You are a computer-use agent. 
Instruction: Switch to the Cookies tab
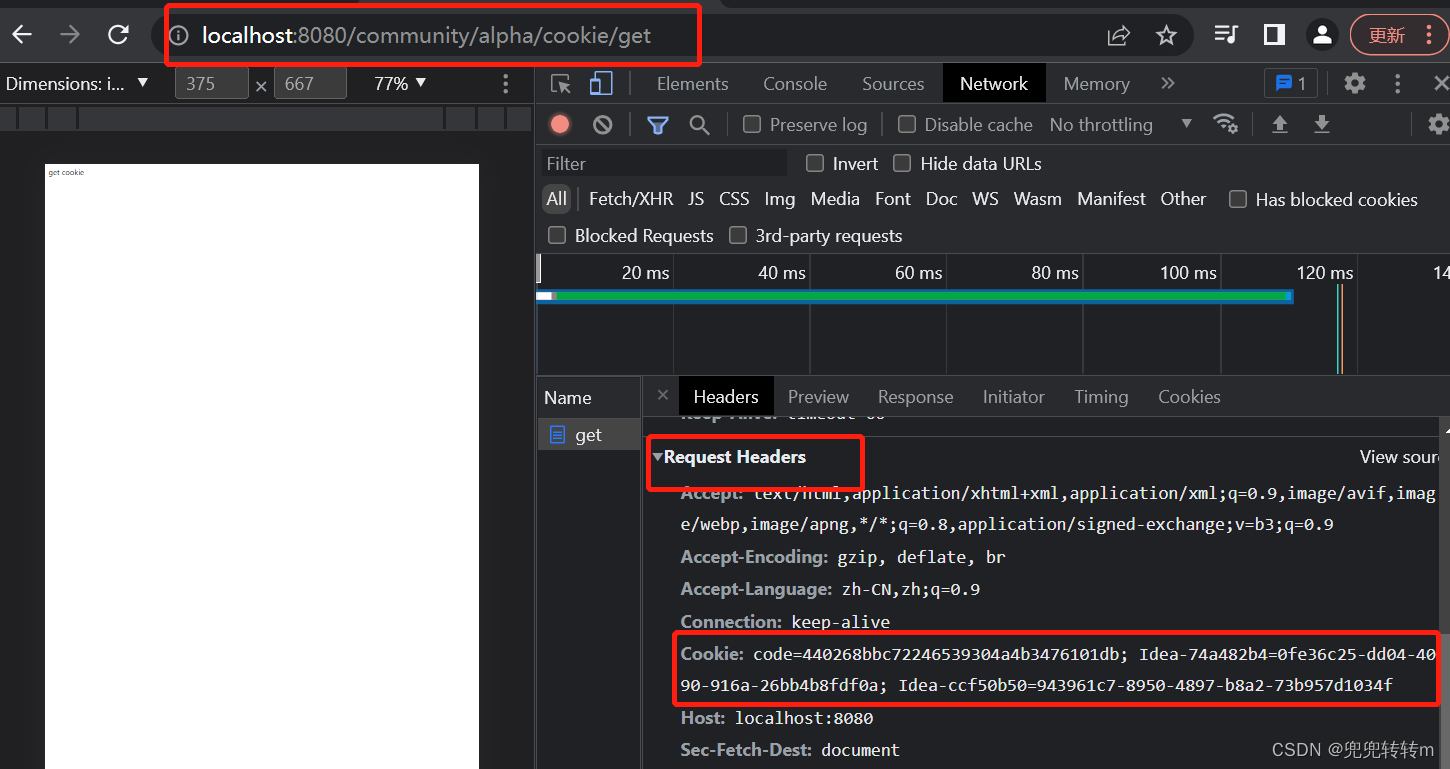(1189, 397)
